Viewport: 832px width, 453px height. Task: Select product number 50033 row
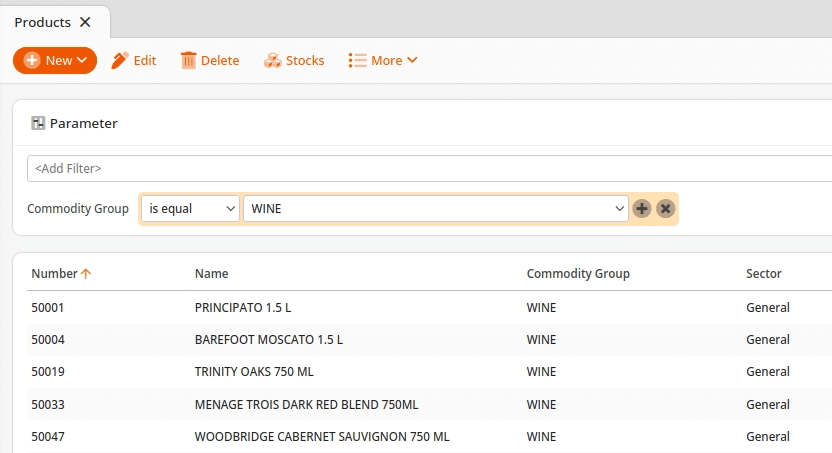coord(48,404)
